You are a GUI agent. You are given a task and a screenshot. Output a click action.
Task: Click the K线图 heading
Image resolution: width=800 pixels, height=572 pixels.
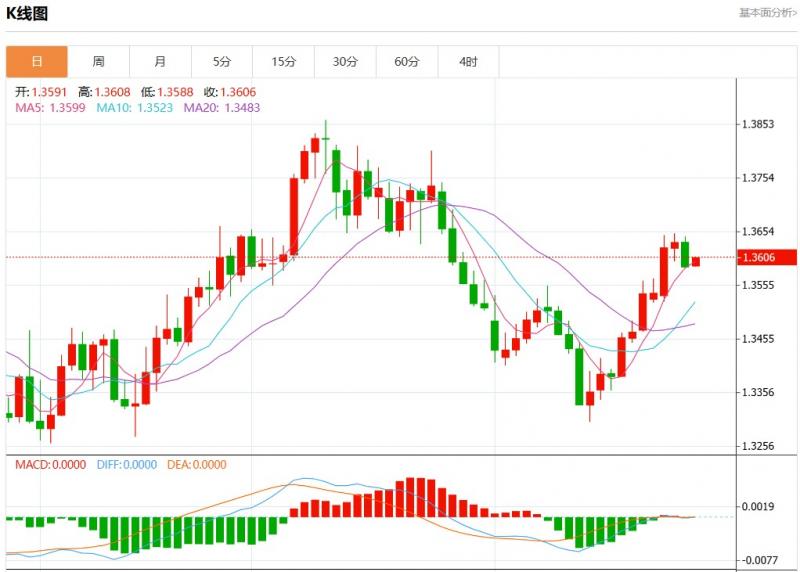click(27, 14)
